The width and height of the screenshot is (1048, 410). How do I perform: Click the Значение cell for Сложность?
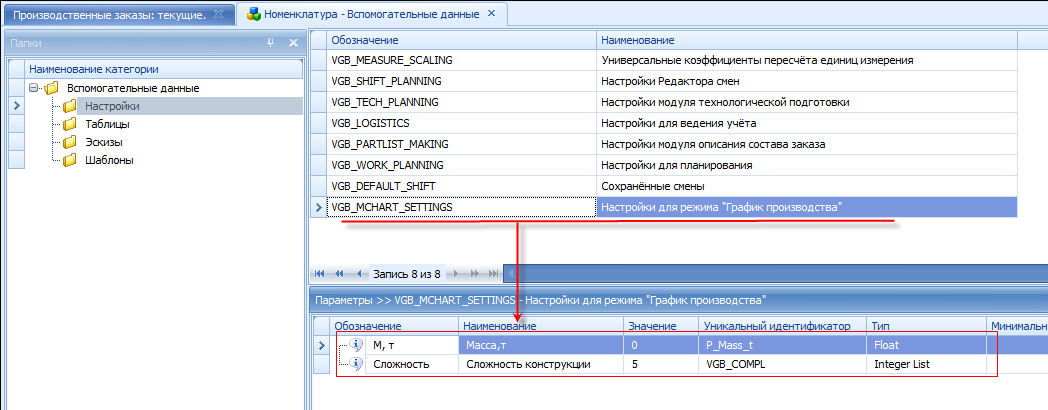tap(658, 364)
